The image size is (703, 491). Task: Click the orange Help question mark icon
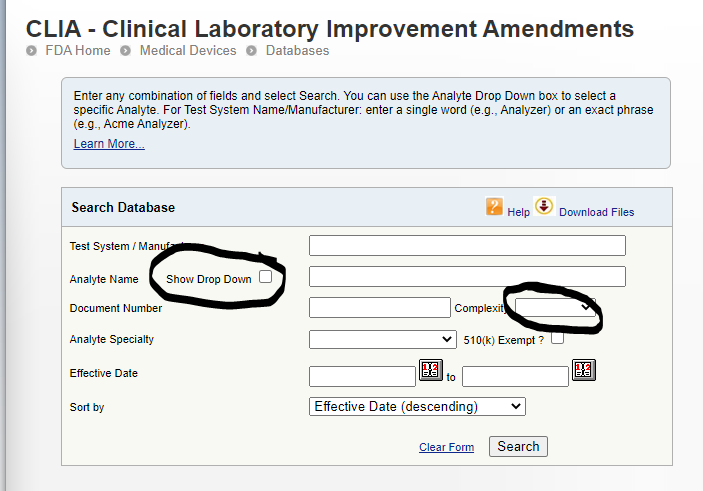point(494,207)
